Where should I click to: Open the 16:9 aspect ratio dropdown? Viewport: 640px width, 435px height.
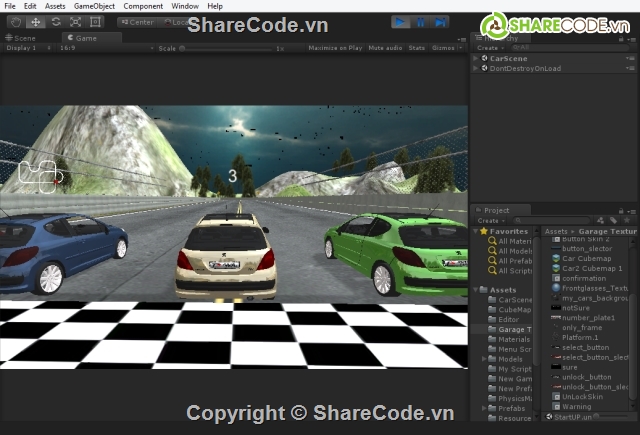tap(106, 48)
